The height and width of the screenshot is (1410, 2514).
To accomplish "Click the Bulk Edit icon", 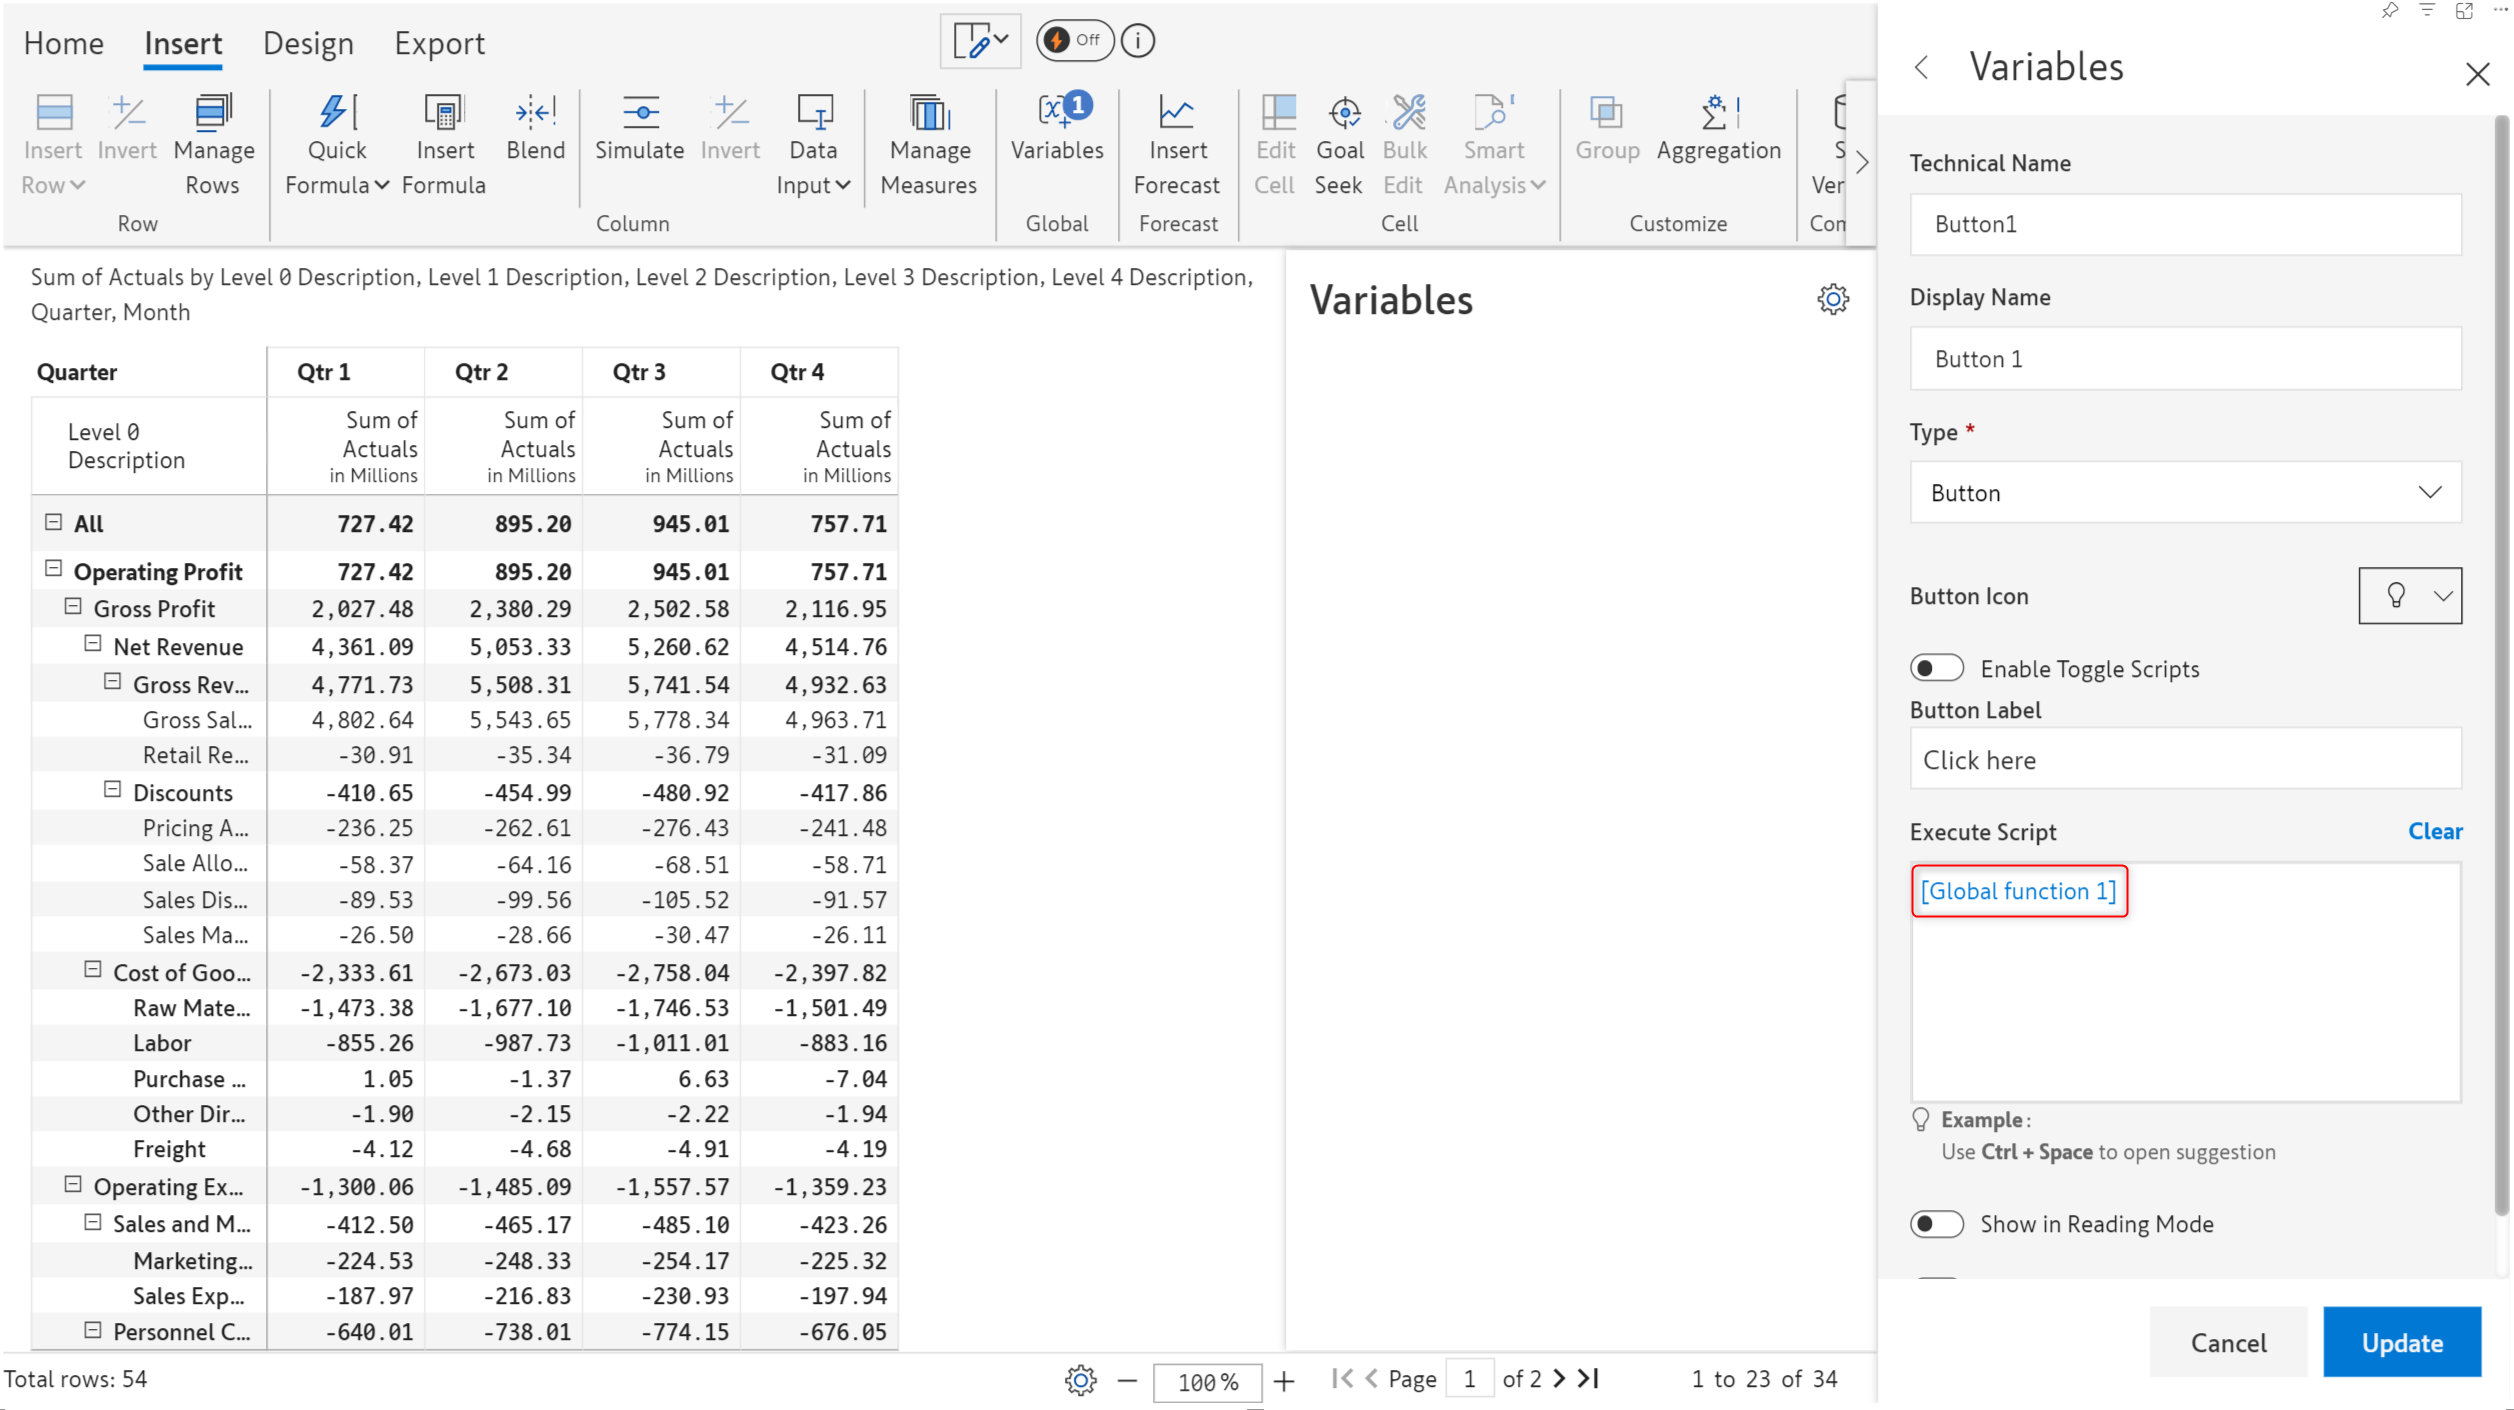I will tap(1408, 112).
